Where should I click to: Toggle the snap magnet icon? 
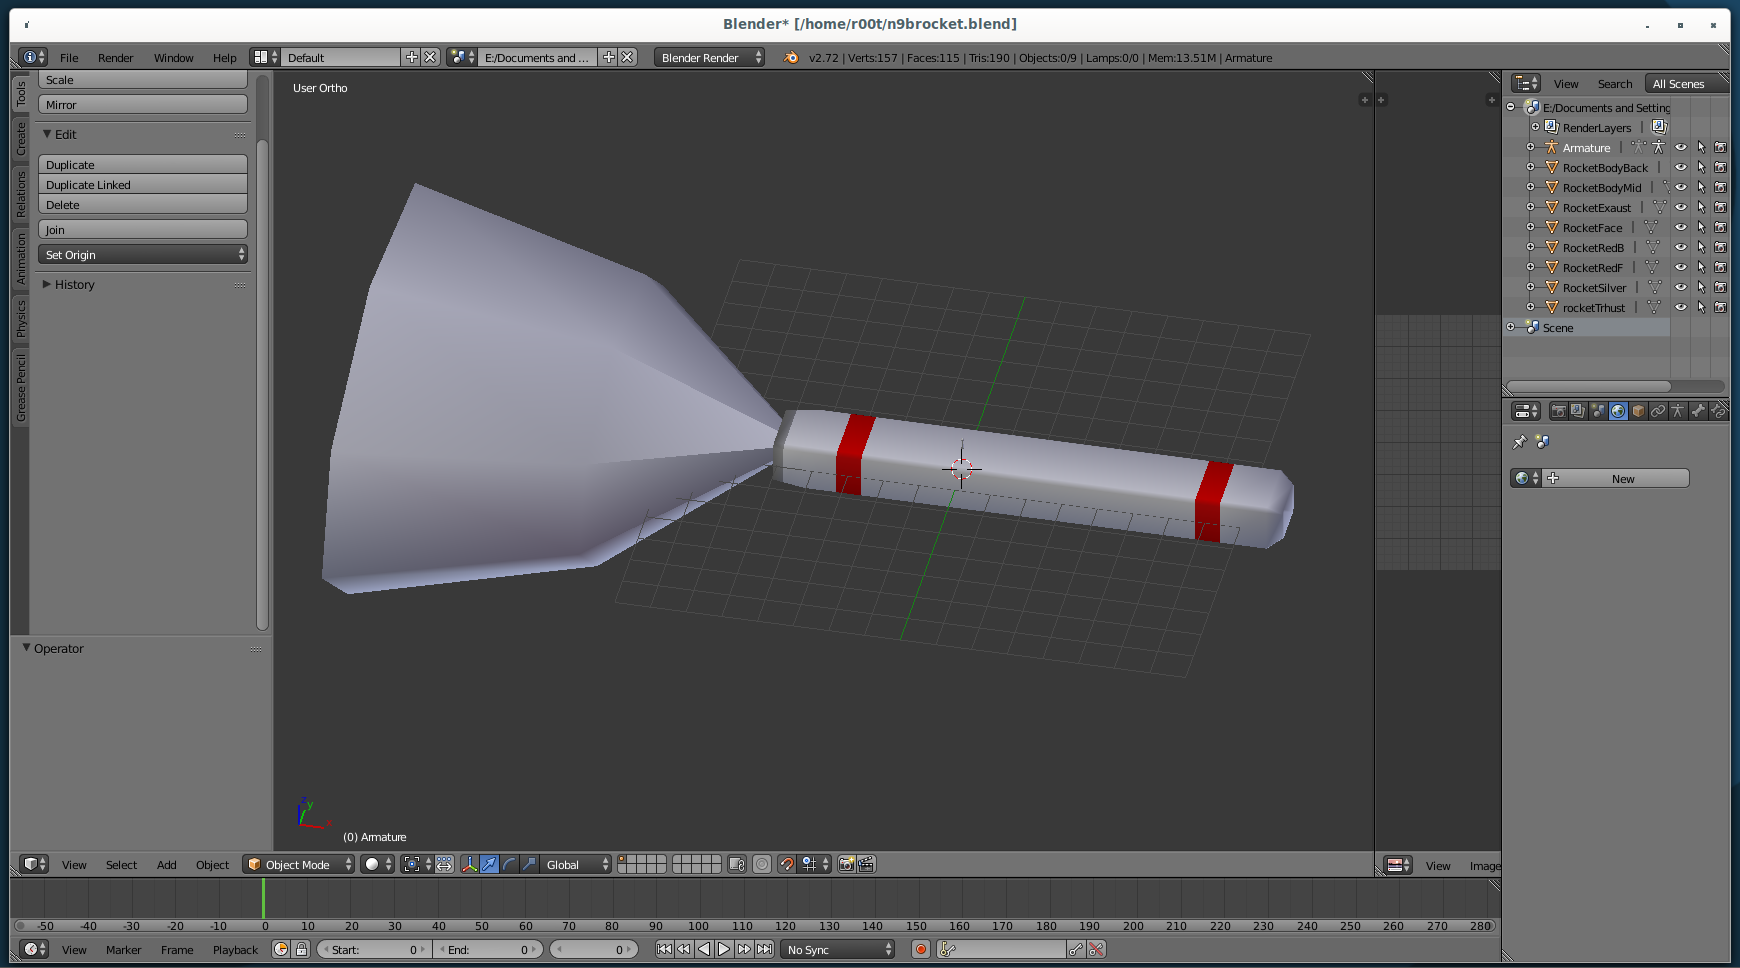[x=787, y=864]
